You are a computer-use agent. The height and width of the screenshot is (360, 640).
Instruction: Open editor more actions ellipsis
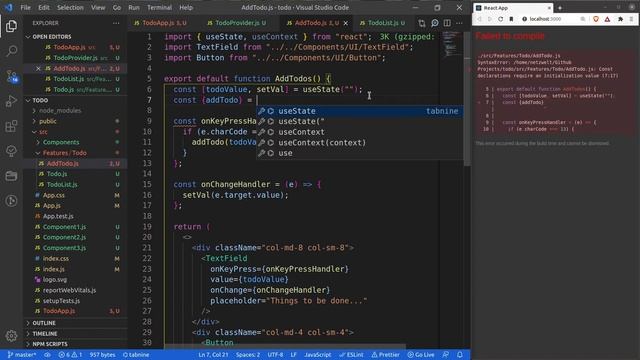coord(459,23)
